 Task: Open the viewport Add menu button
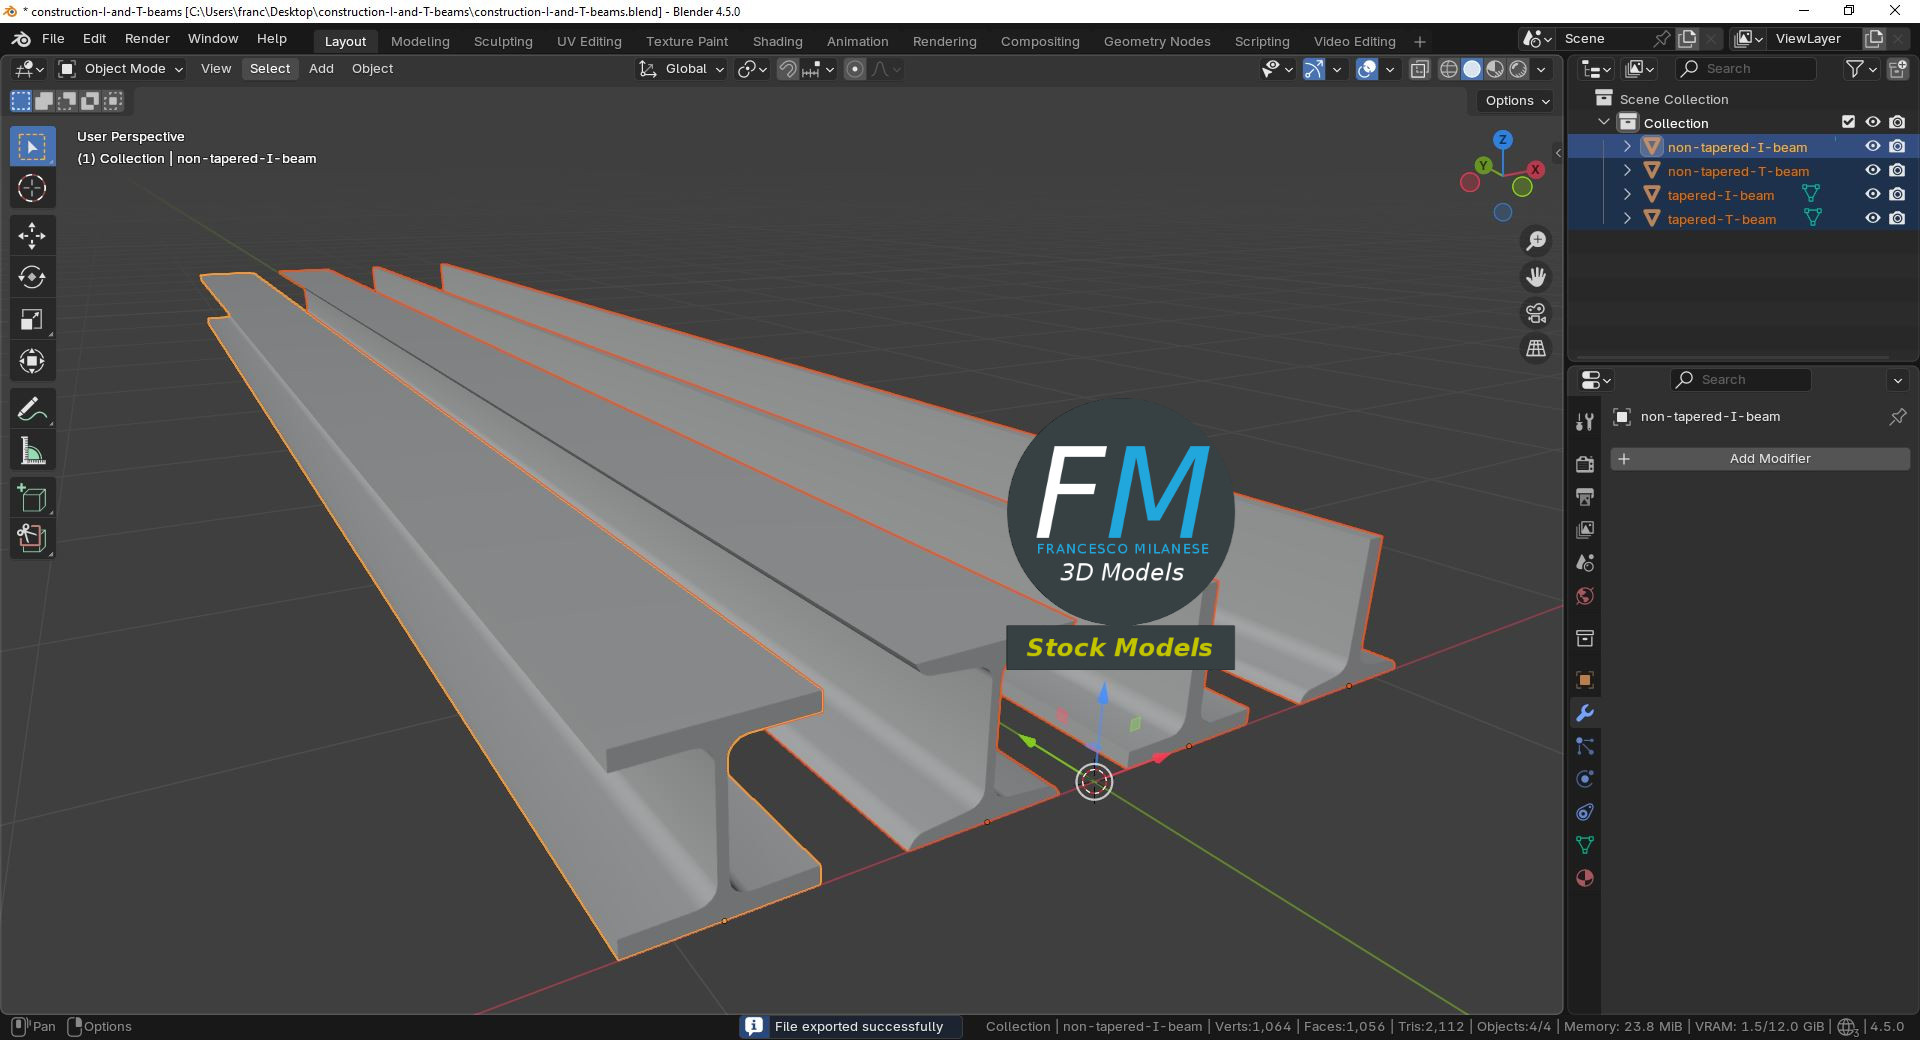321,69
